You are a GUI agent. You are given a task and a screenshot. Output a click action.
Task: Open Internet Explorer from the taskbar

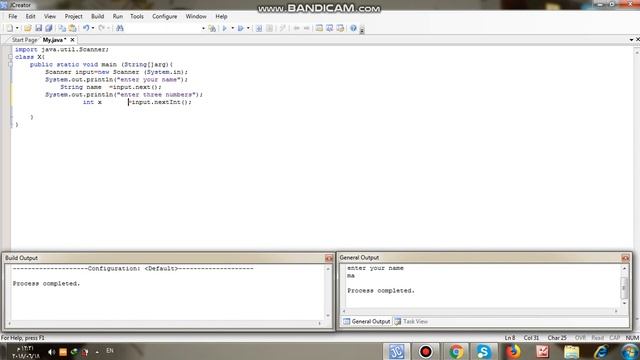click(x=601, y=351)
